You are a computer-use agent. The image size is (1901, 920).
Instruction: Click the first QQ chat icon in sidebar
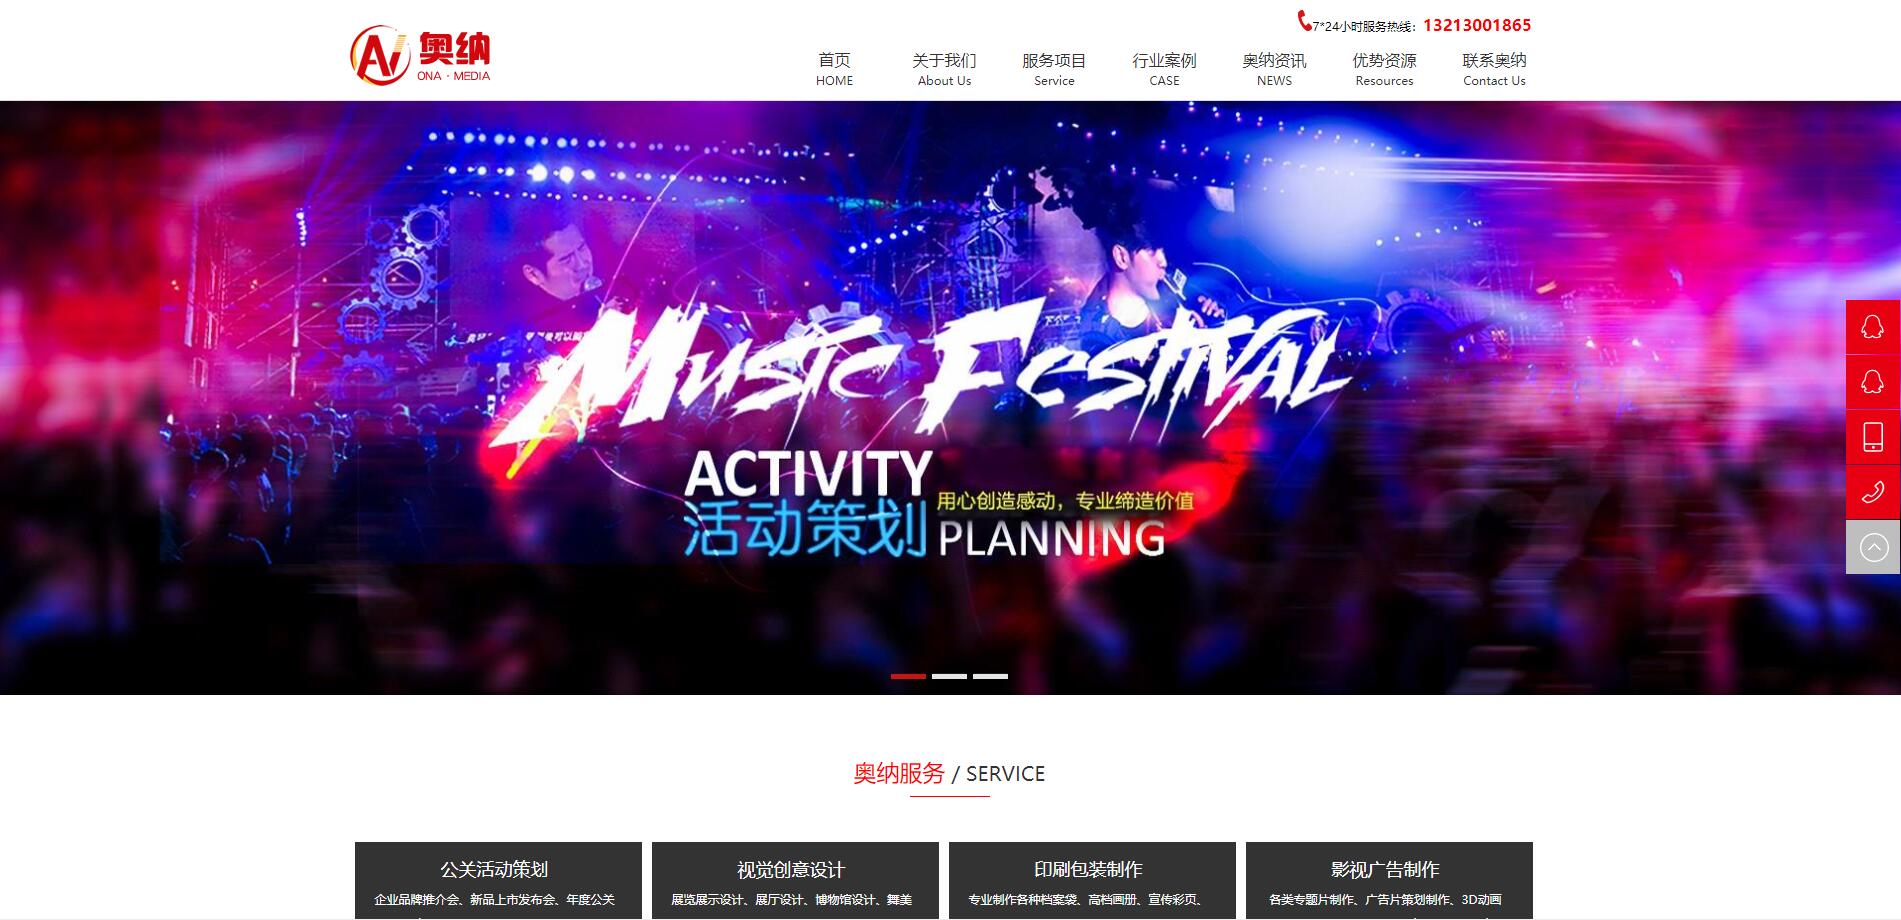(x=1873, y=326)
